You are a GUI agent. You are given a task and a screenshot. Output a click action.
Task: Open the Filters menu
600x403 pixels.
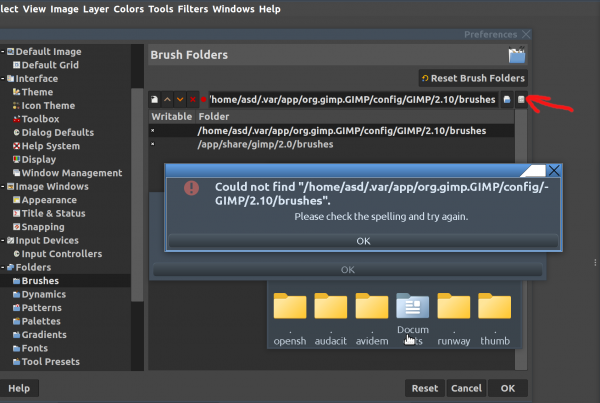tap(193, 9)
